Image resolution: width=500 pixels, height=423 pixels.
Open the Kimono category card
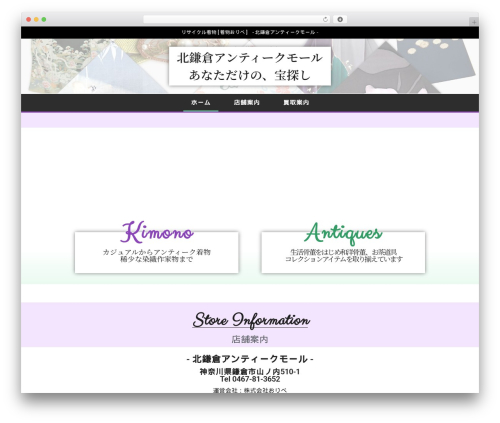[x=157, y=252]
